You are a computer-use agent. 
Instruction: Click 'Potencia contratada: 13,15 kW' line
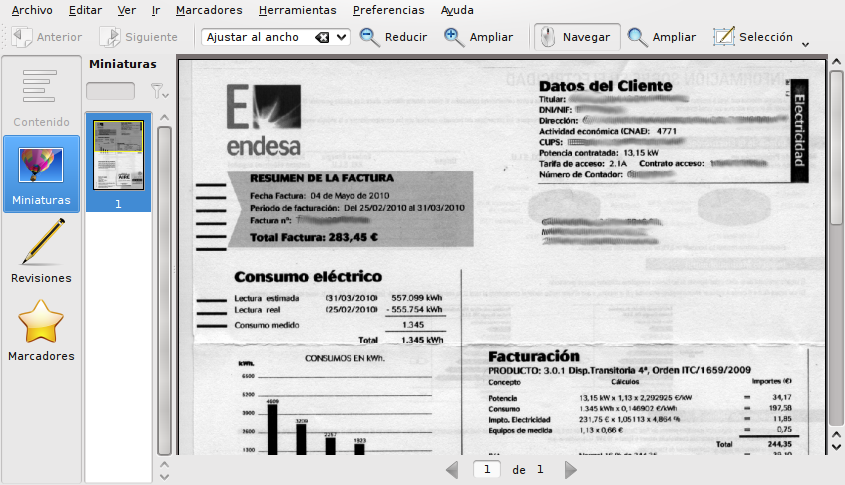click(x=599, y=153)
